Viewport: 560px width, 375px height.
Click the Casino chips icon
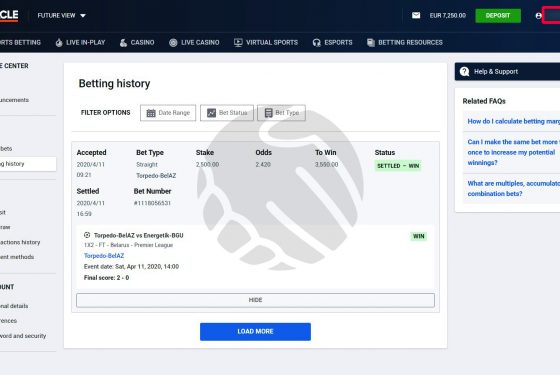pyautogui.click(x=123, y=42)
